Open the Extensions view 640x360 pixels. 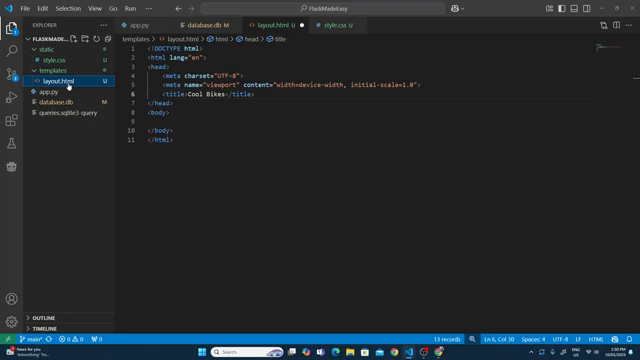(11, 120)
